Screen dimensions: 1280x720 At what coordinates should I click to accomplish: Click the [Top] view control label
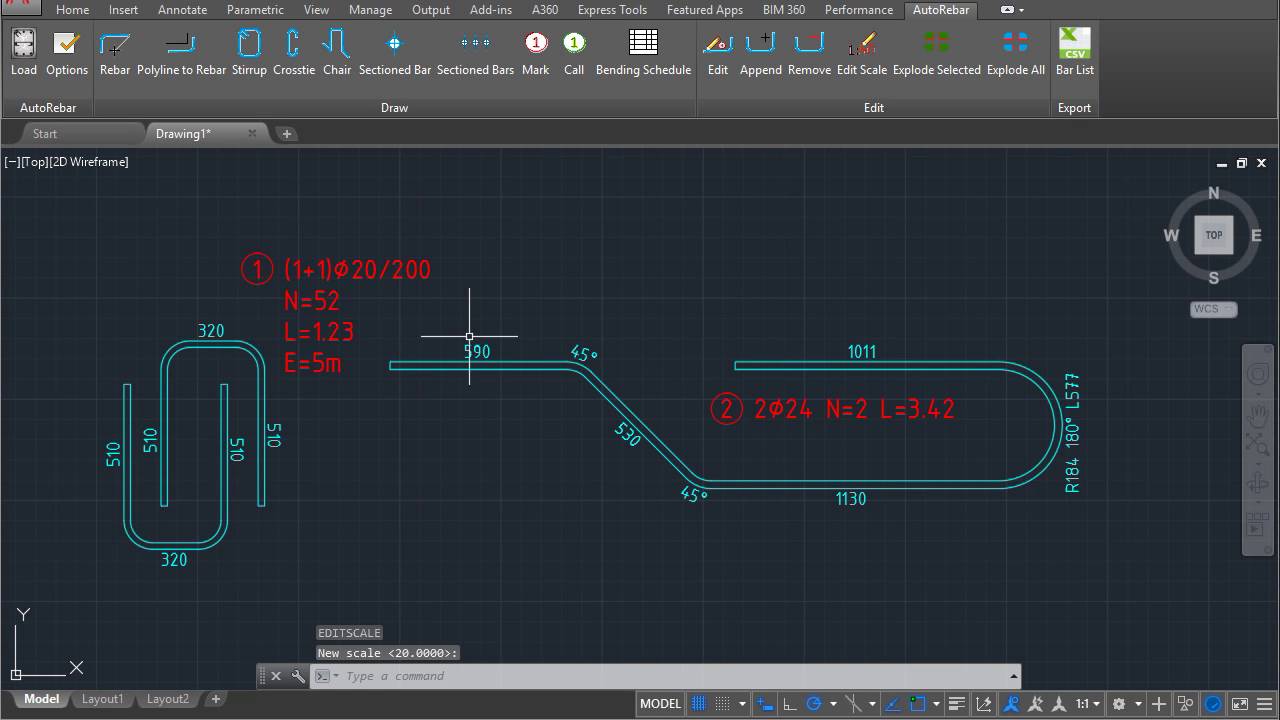tap(33, 162)
